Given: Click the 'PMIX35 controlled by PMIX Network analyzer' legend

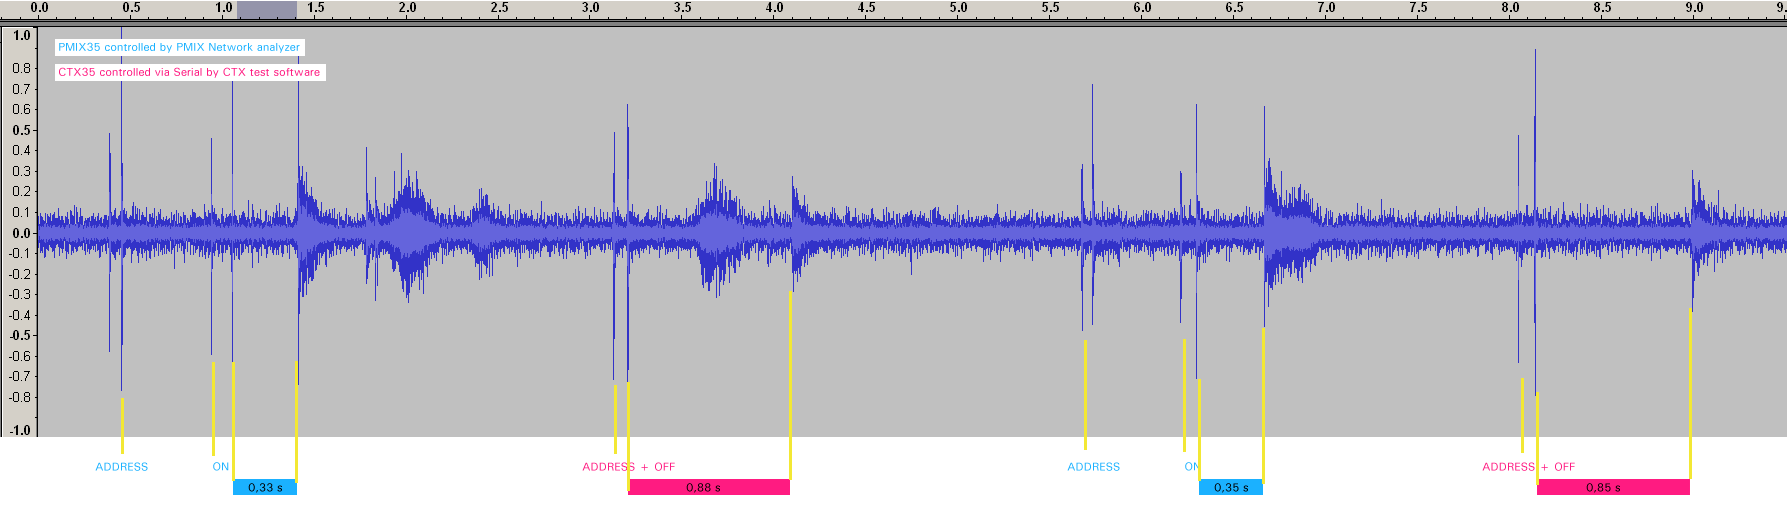Looking at the screenshot, I should coord(179,47).
